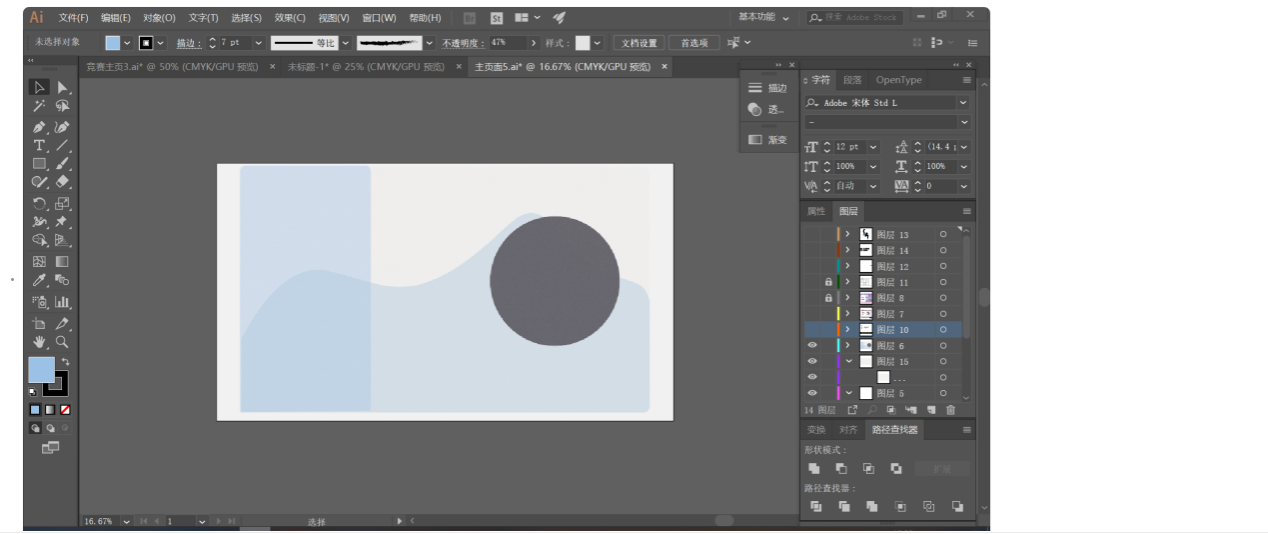Click the Rotate tool
The height and width of the screenshot is (534, 1268).
[x=39, y=203]
